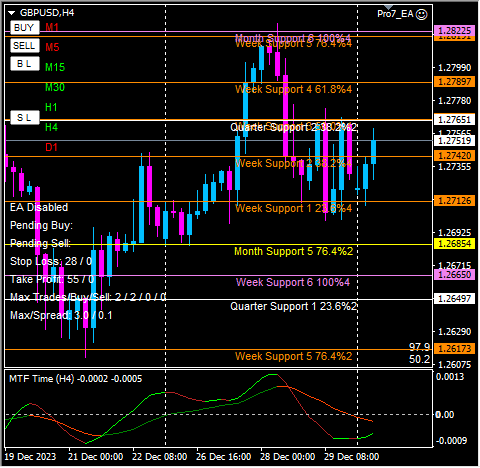480x468 pixels.
Task: Click the S L button
Action: [x=25, y=118]
